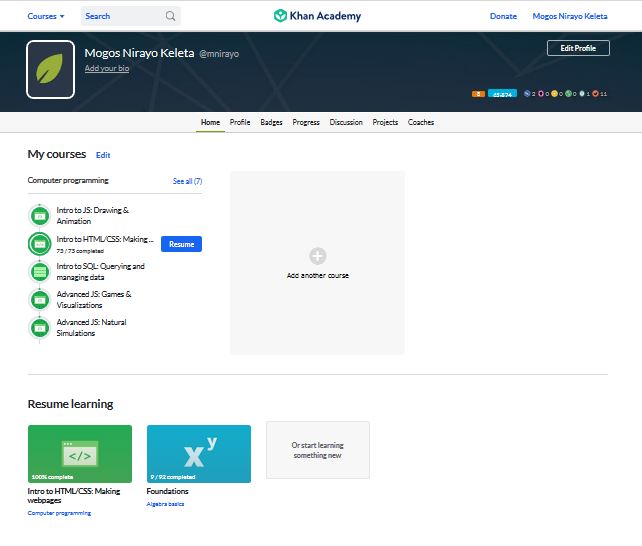Image resolution: width=642 pixels, height=546 pixels.
Task: Click the Computer programming heading
Action: click(68, 180)
